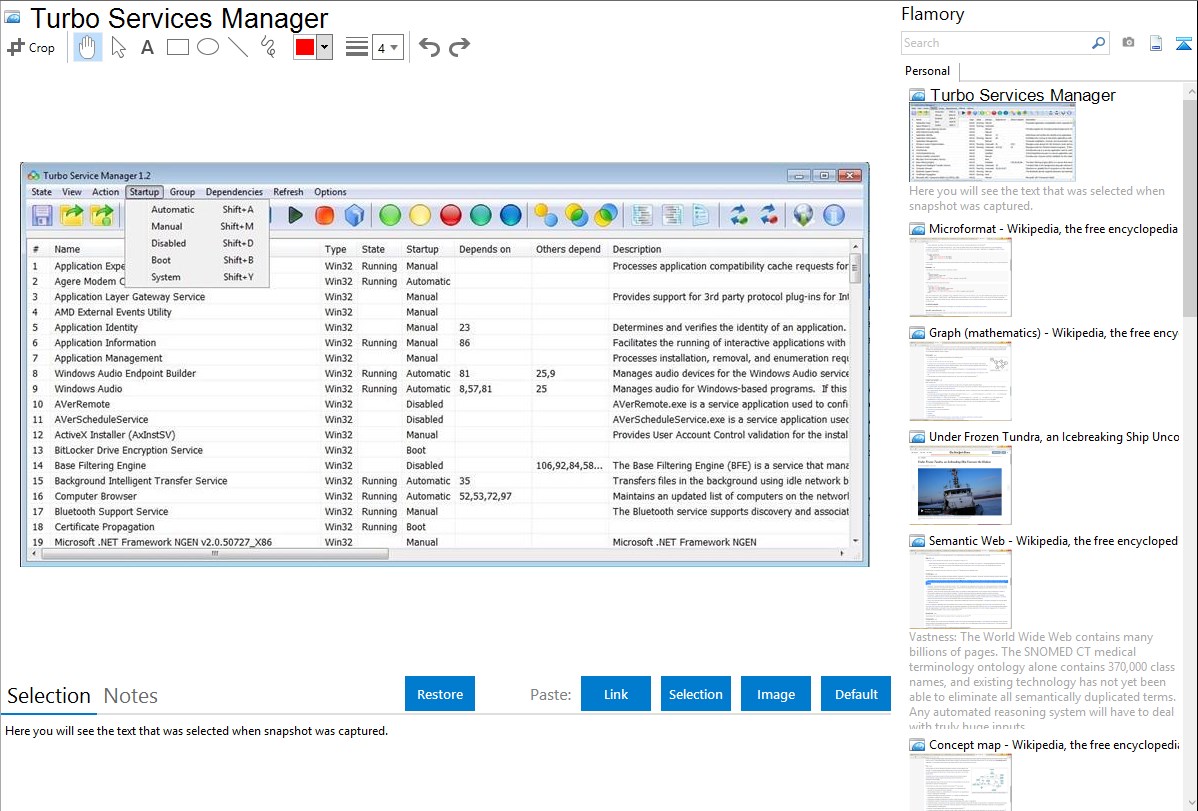This screenshot has height=811, width=1198.
Task: Click the camera capture icon
Action: point(1128,43)
